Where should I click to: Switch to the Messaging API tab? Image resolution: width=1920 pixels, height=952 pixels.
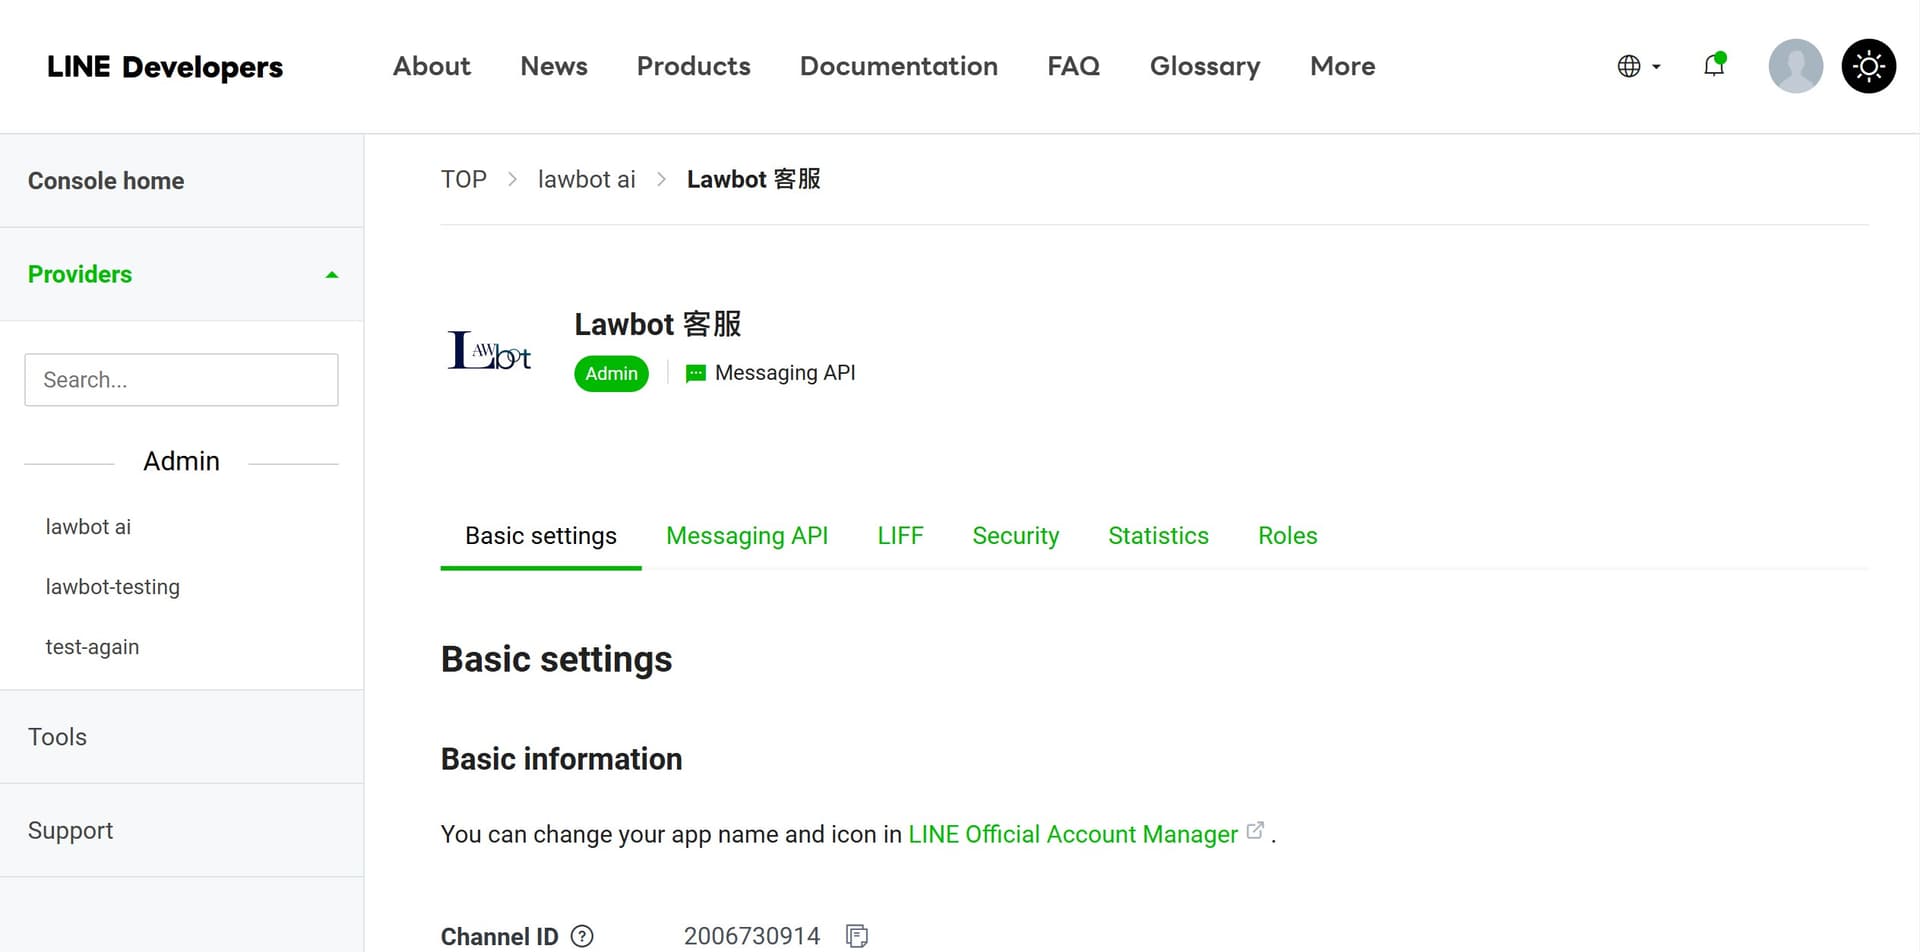[747, 536]
